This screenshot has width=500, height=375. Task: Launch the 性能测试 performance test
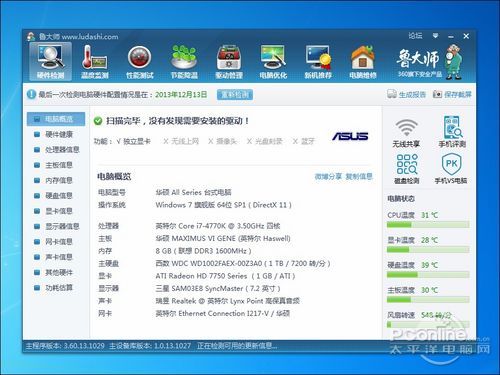coord(140,61)
